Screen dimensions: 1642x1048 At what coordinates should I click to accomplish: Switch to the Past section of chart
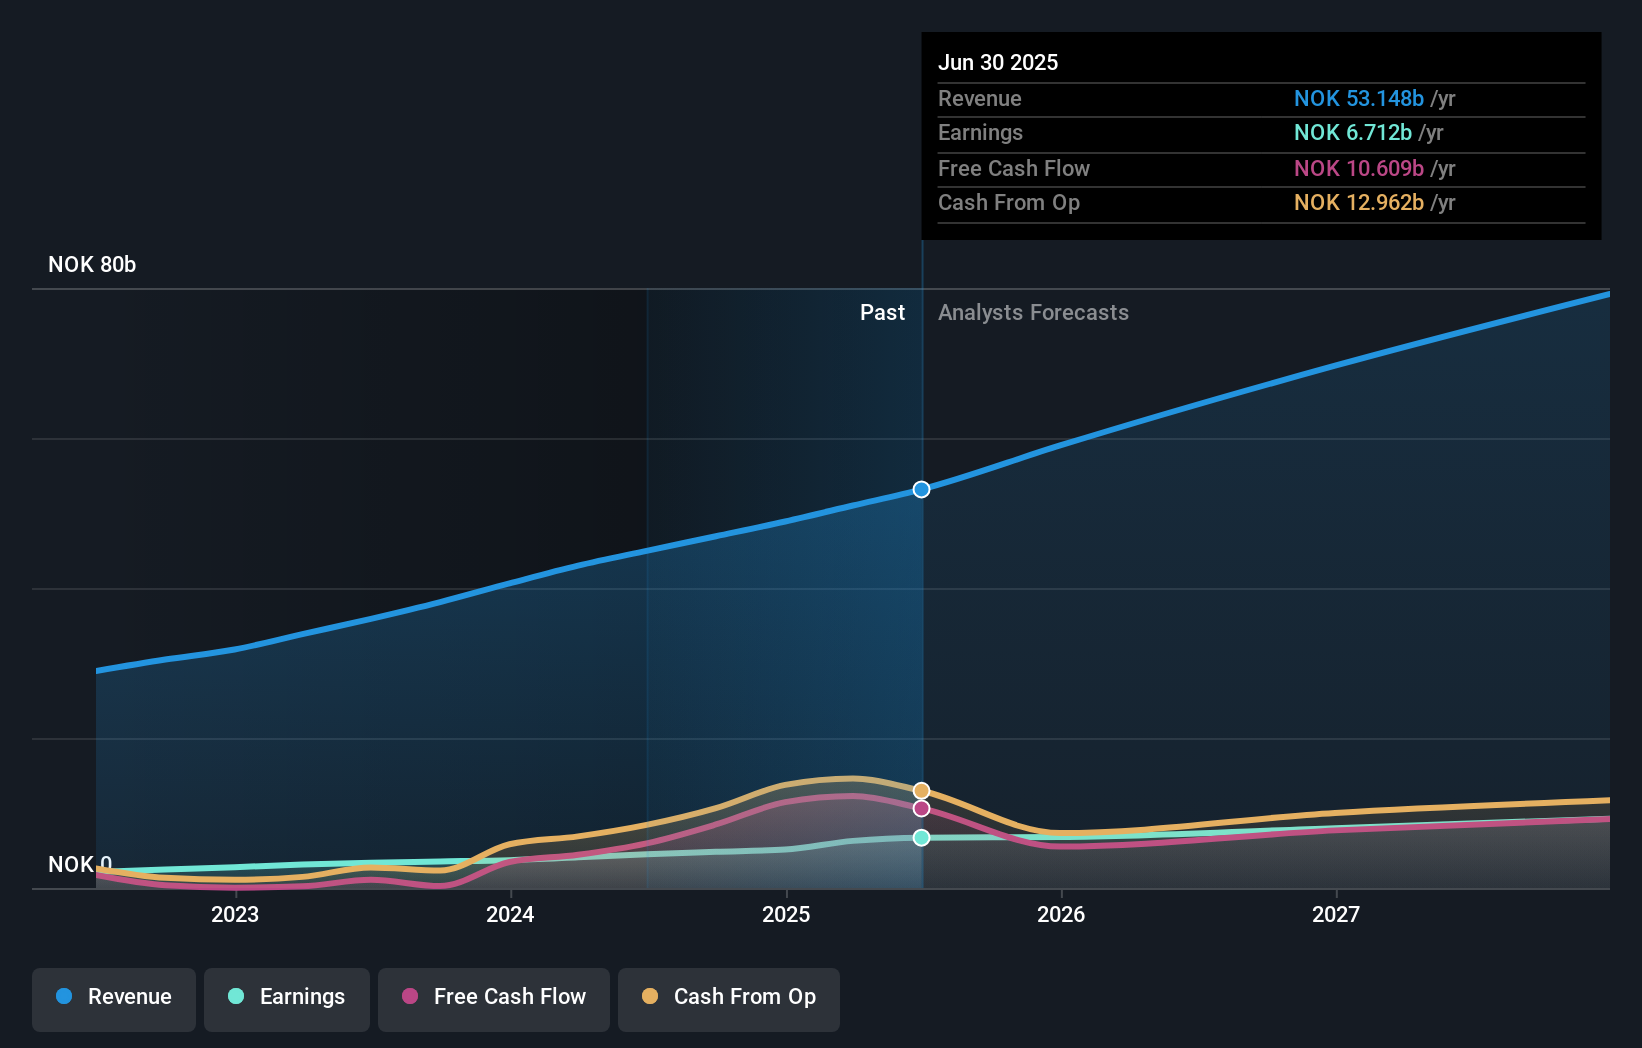(x=882, y=312)
